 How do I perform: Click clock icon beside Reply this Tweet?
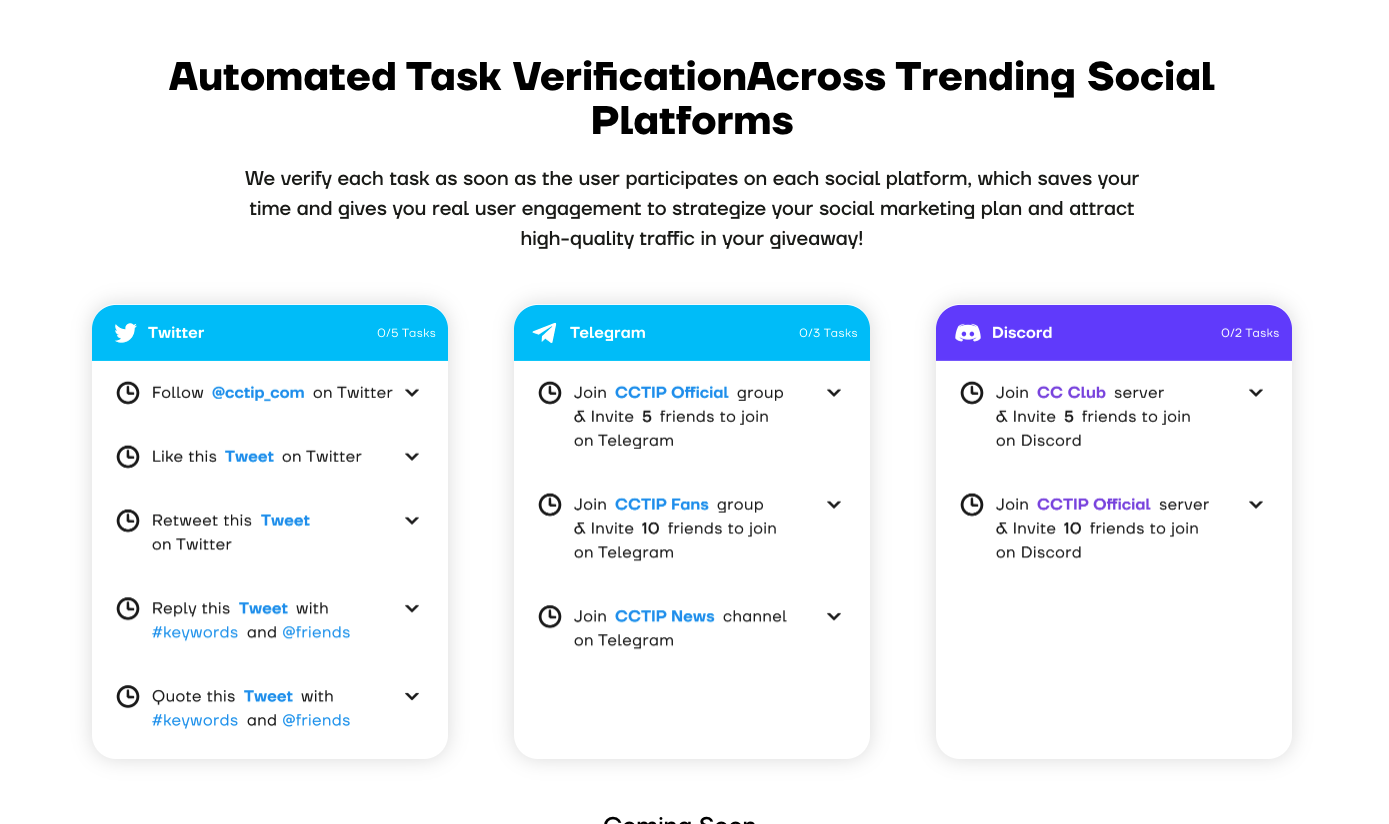(128, 609)
